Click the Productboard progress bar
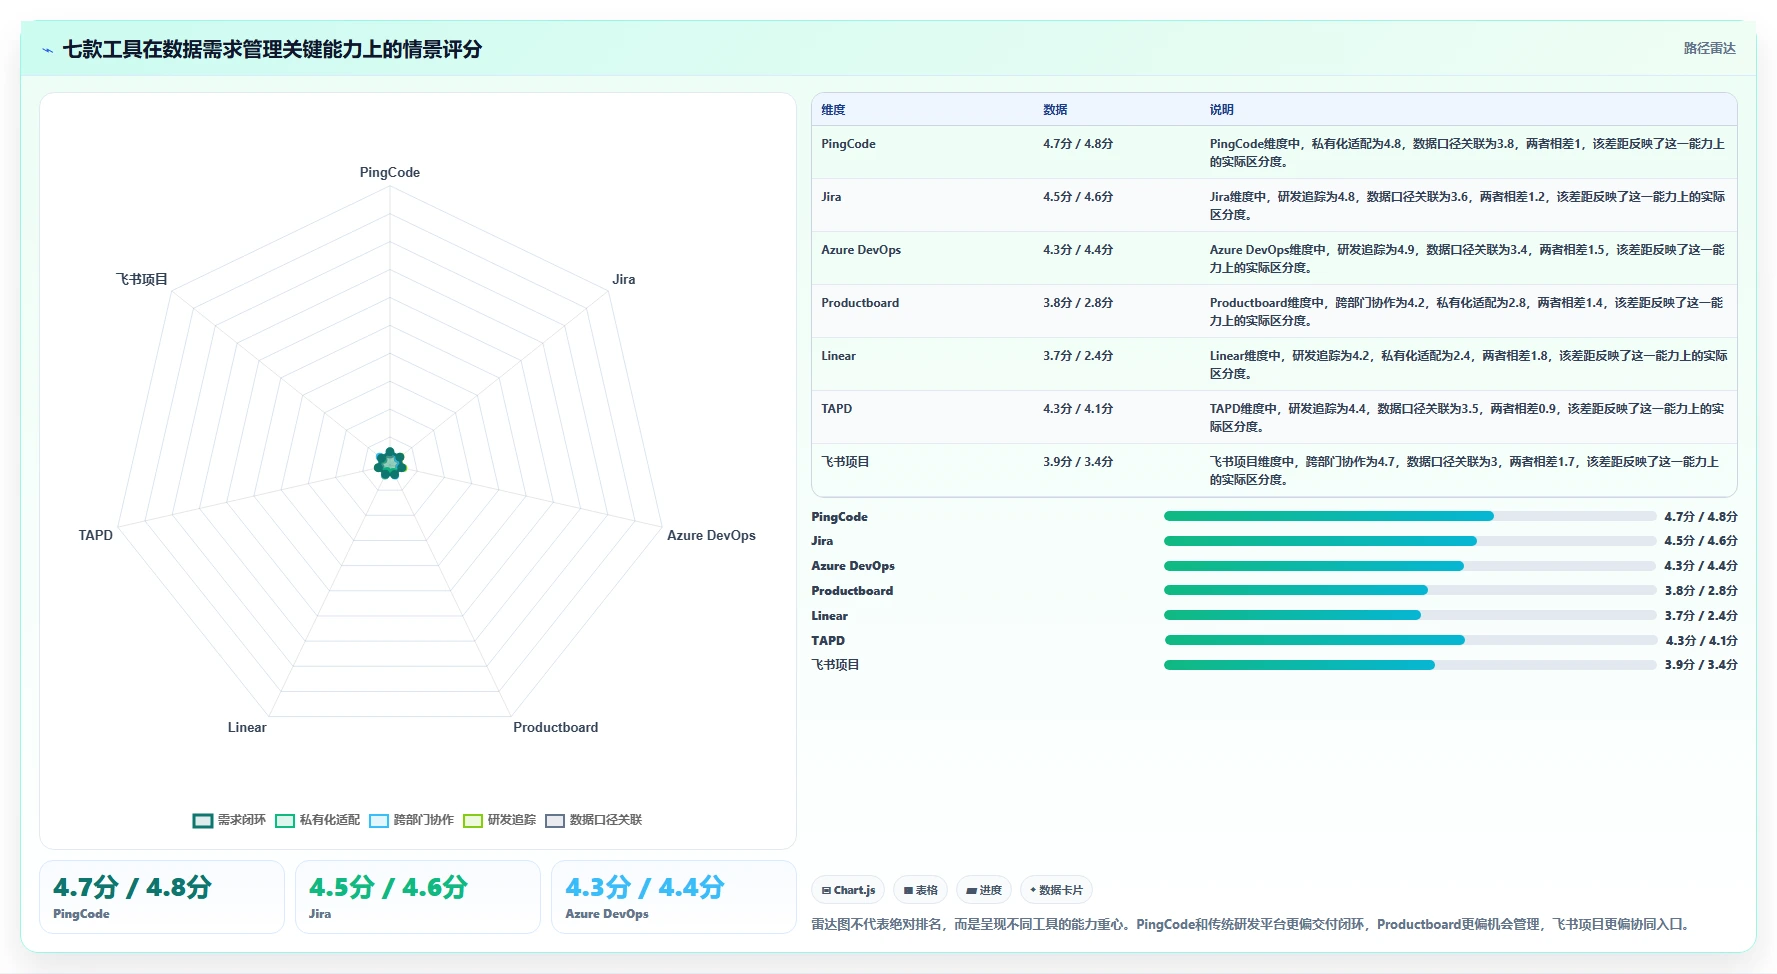 point(1410,590)
